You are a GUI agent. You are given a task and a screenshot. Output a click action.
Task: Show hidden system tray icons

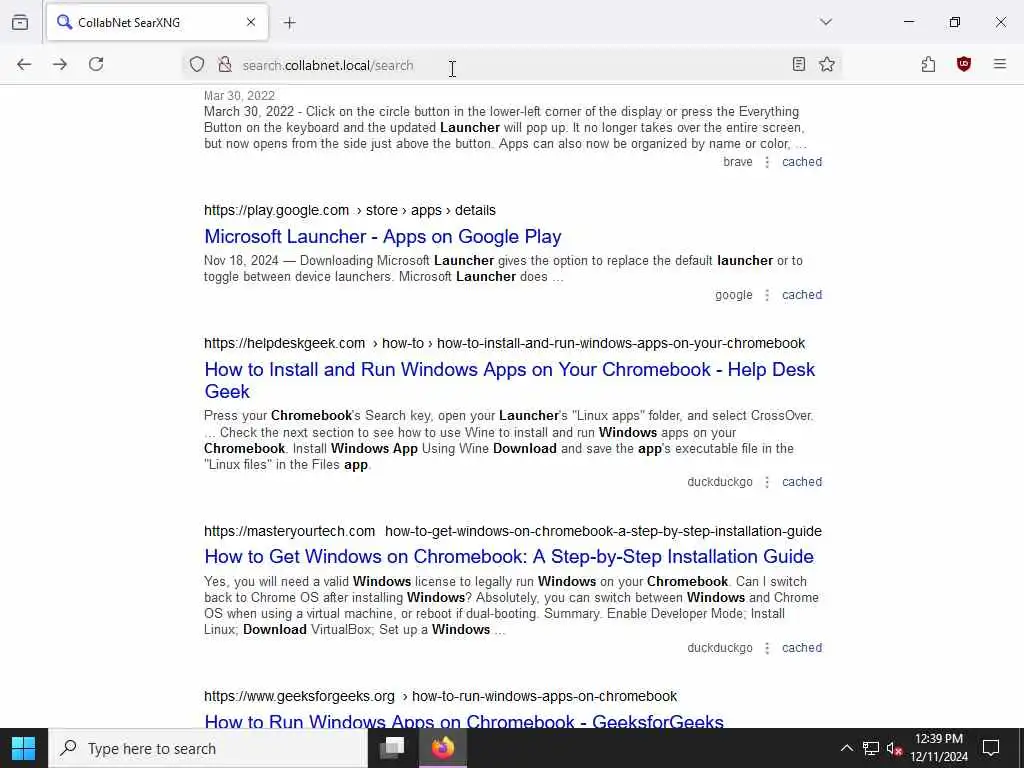pos(846,748)
